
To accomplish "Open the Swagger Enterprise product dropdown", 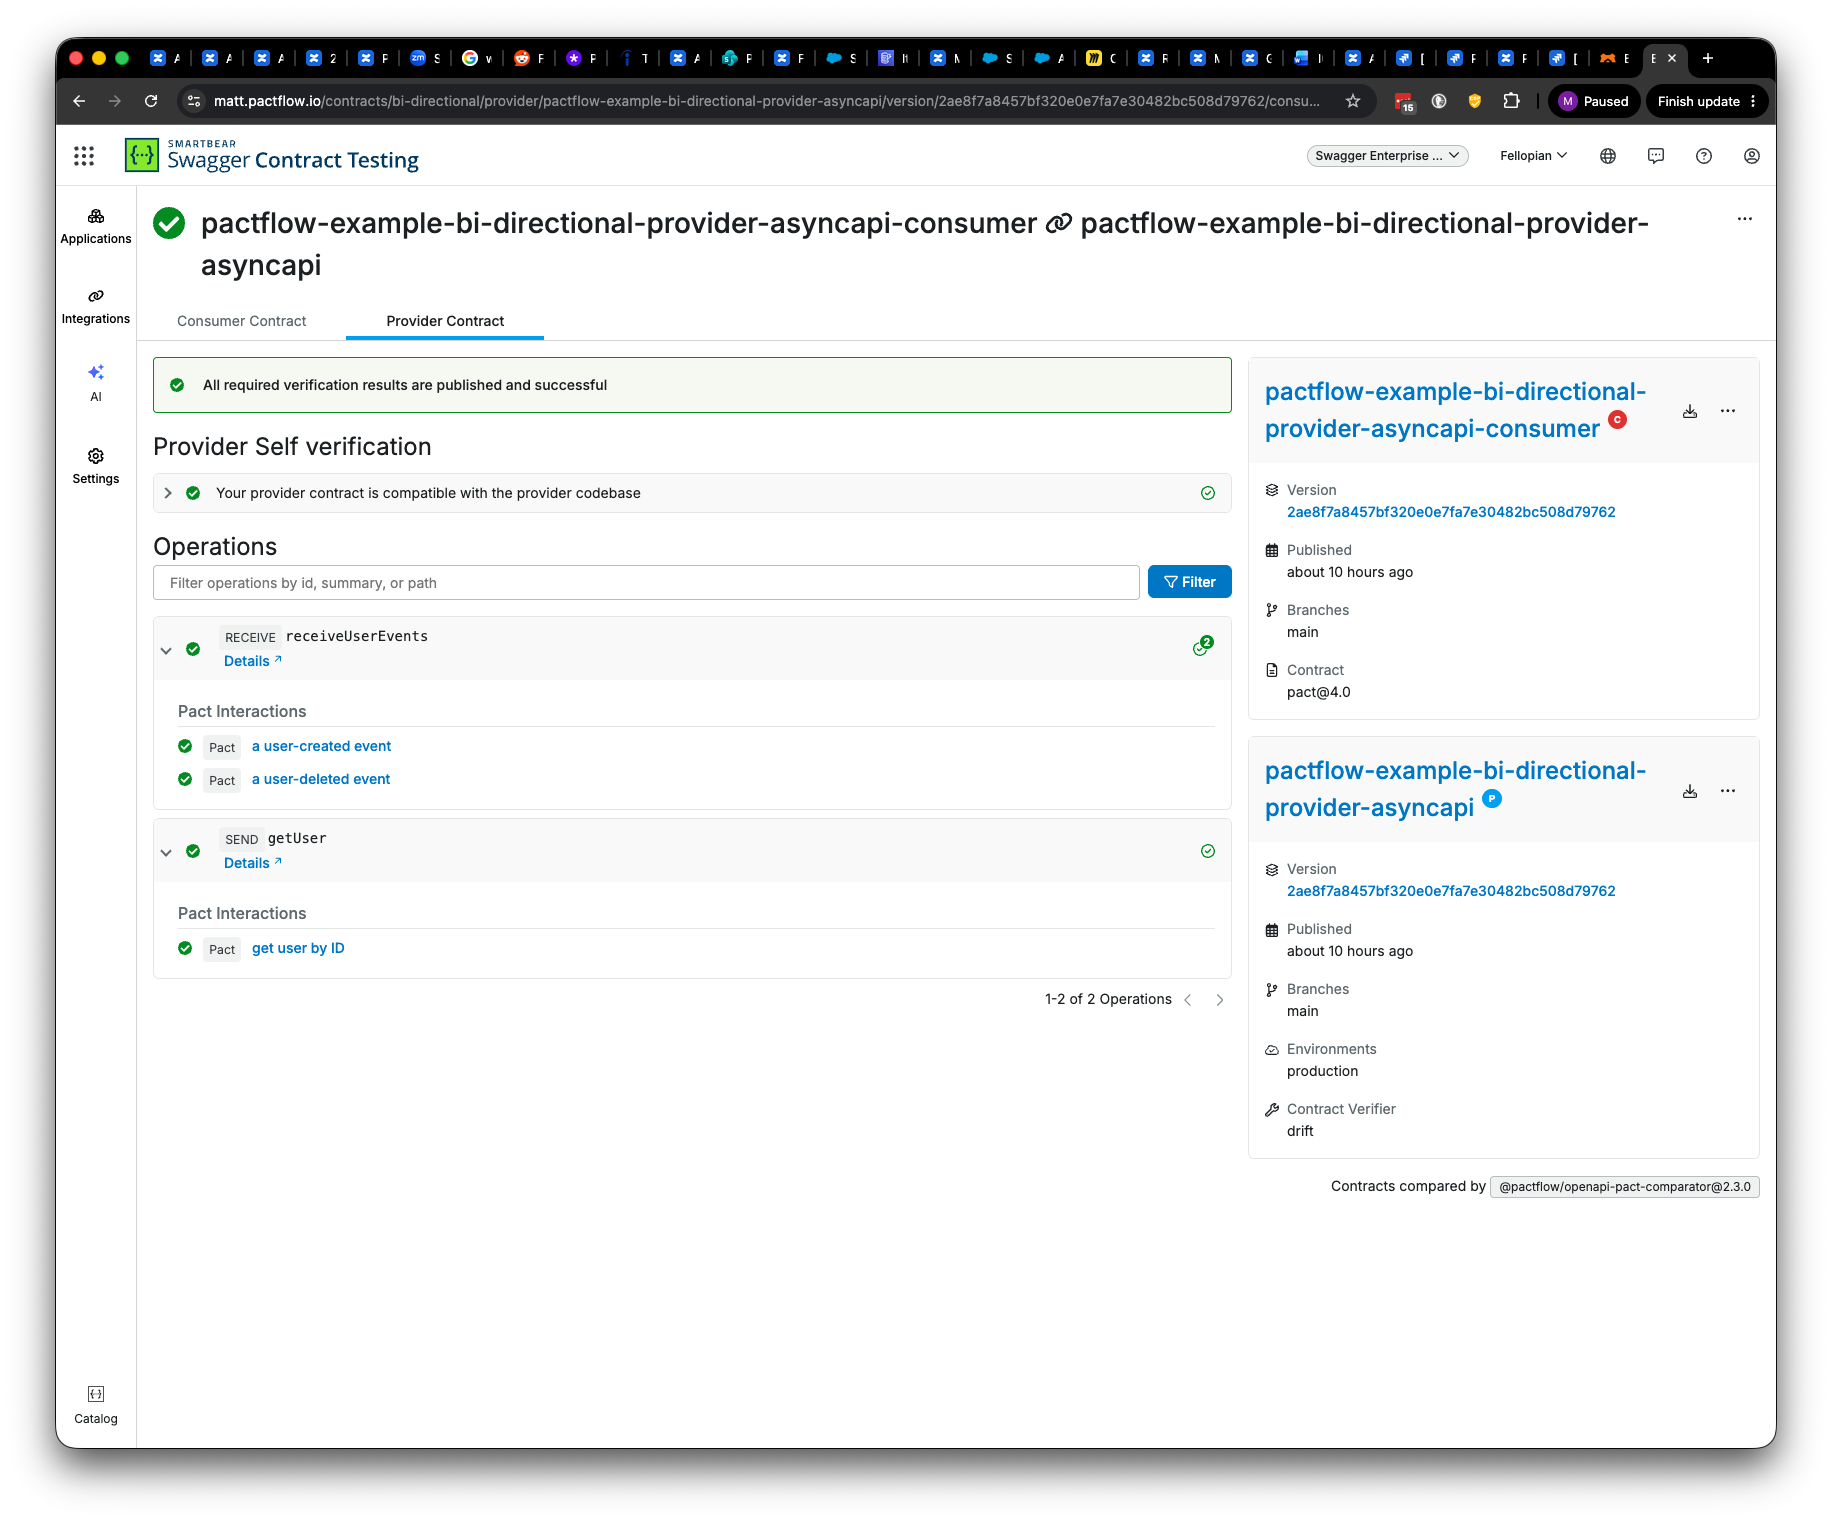I will (1387, 156).
